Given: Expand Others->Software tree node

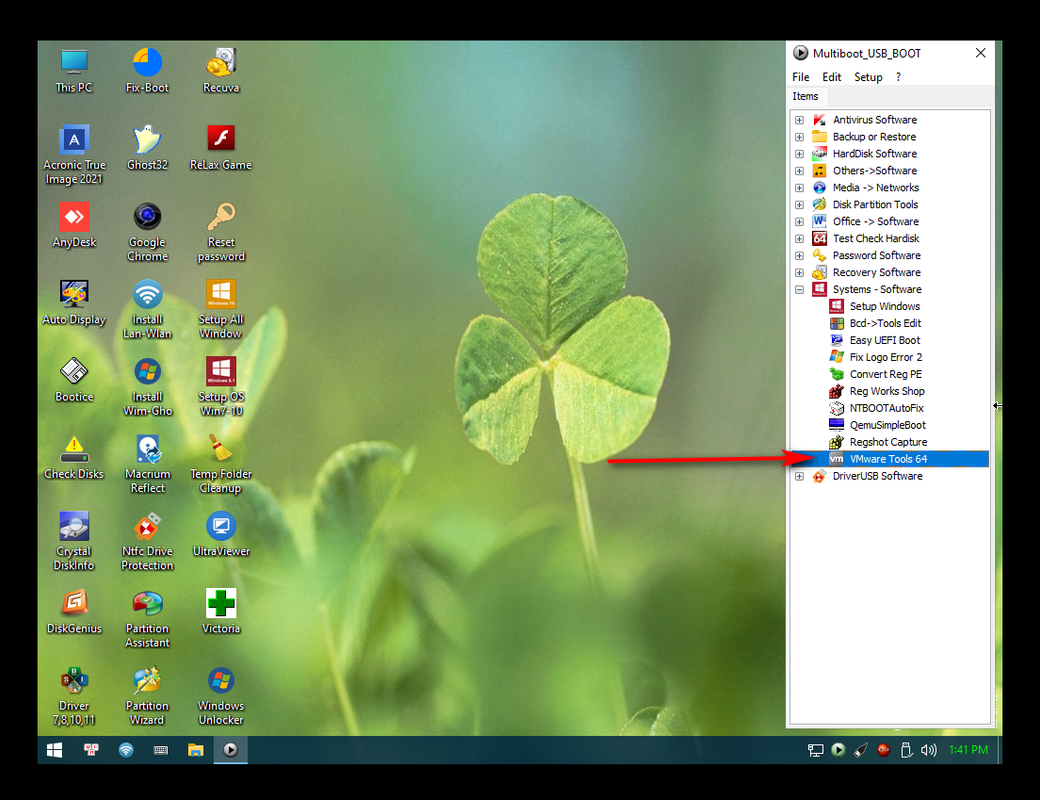Looking at the screenshot, I should click(x=799, y=170).
